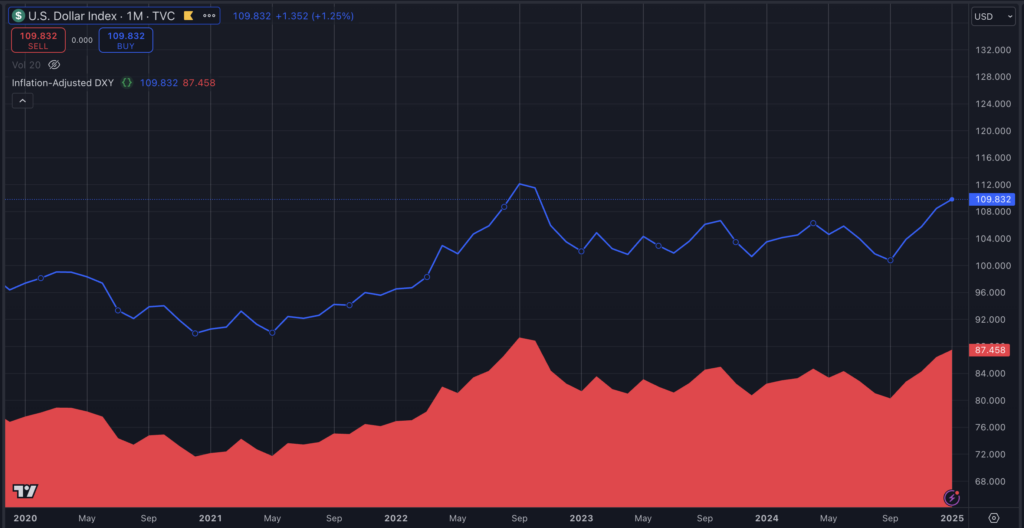Viewport: 1024px width, 528px height.
Task: Click the last data point on blue line
Action: (952, 199)
